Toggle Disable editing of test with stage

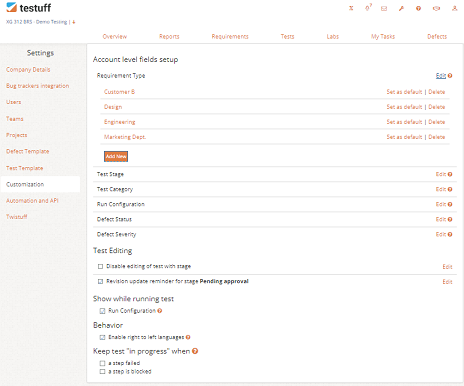pos(100,266)
